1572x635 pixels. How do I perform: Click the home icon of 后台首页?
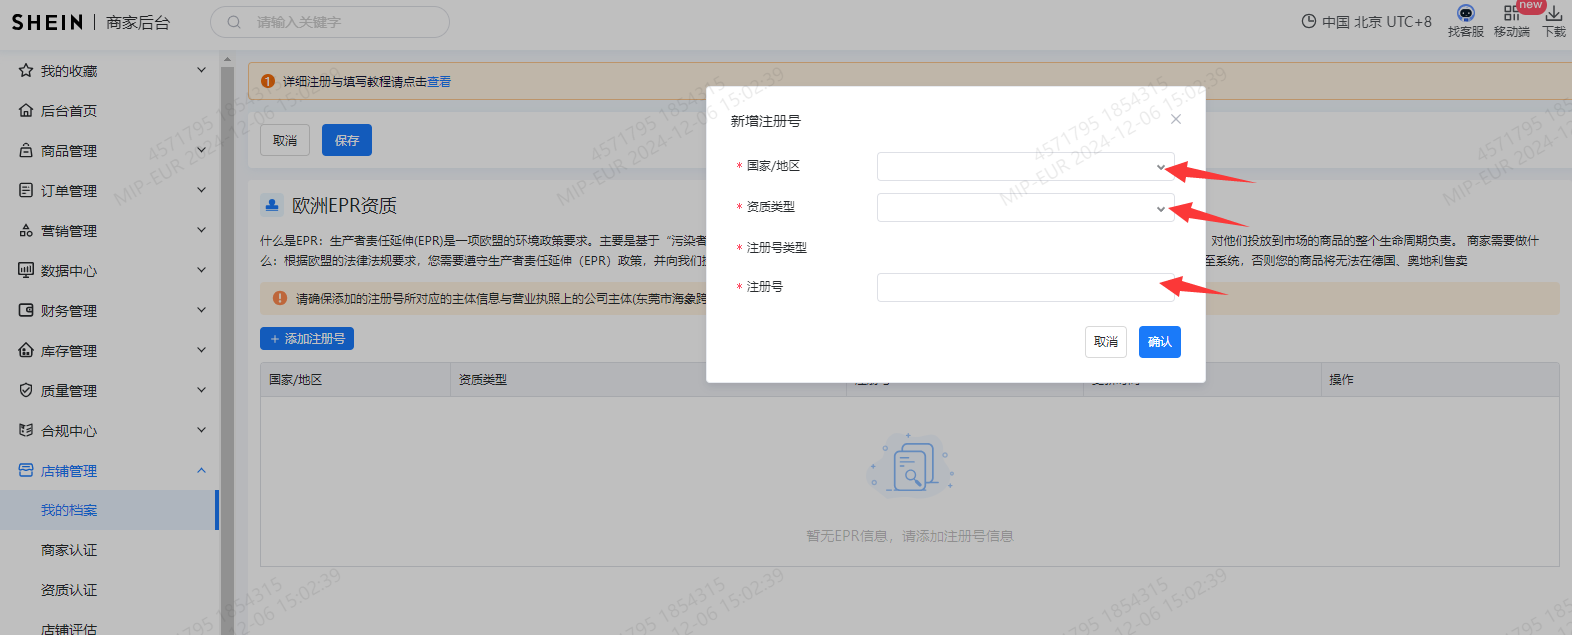point(26,111)
